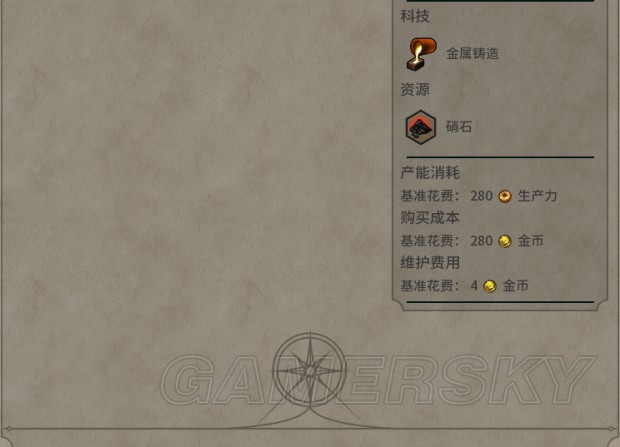Viewport: 620px width, 447px height.
Task: Click the Metal Casting technology icon
Action: click(422, 55)
